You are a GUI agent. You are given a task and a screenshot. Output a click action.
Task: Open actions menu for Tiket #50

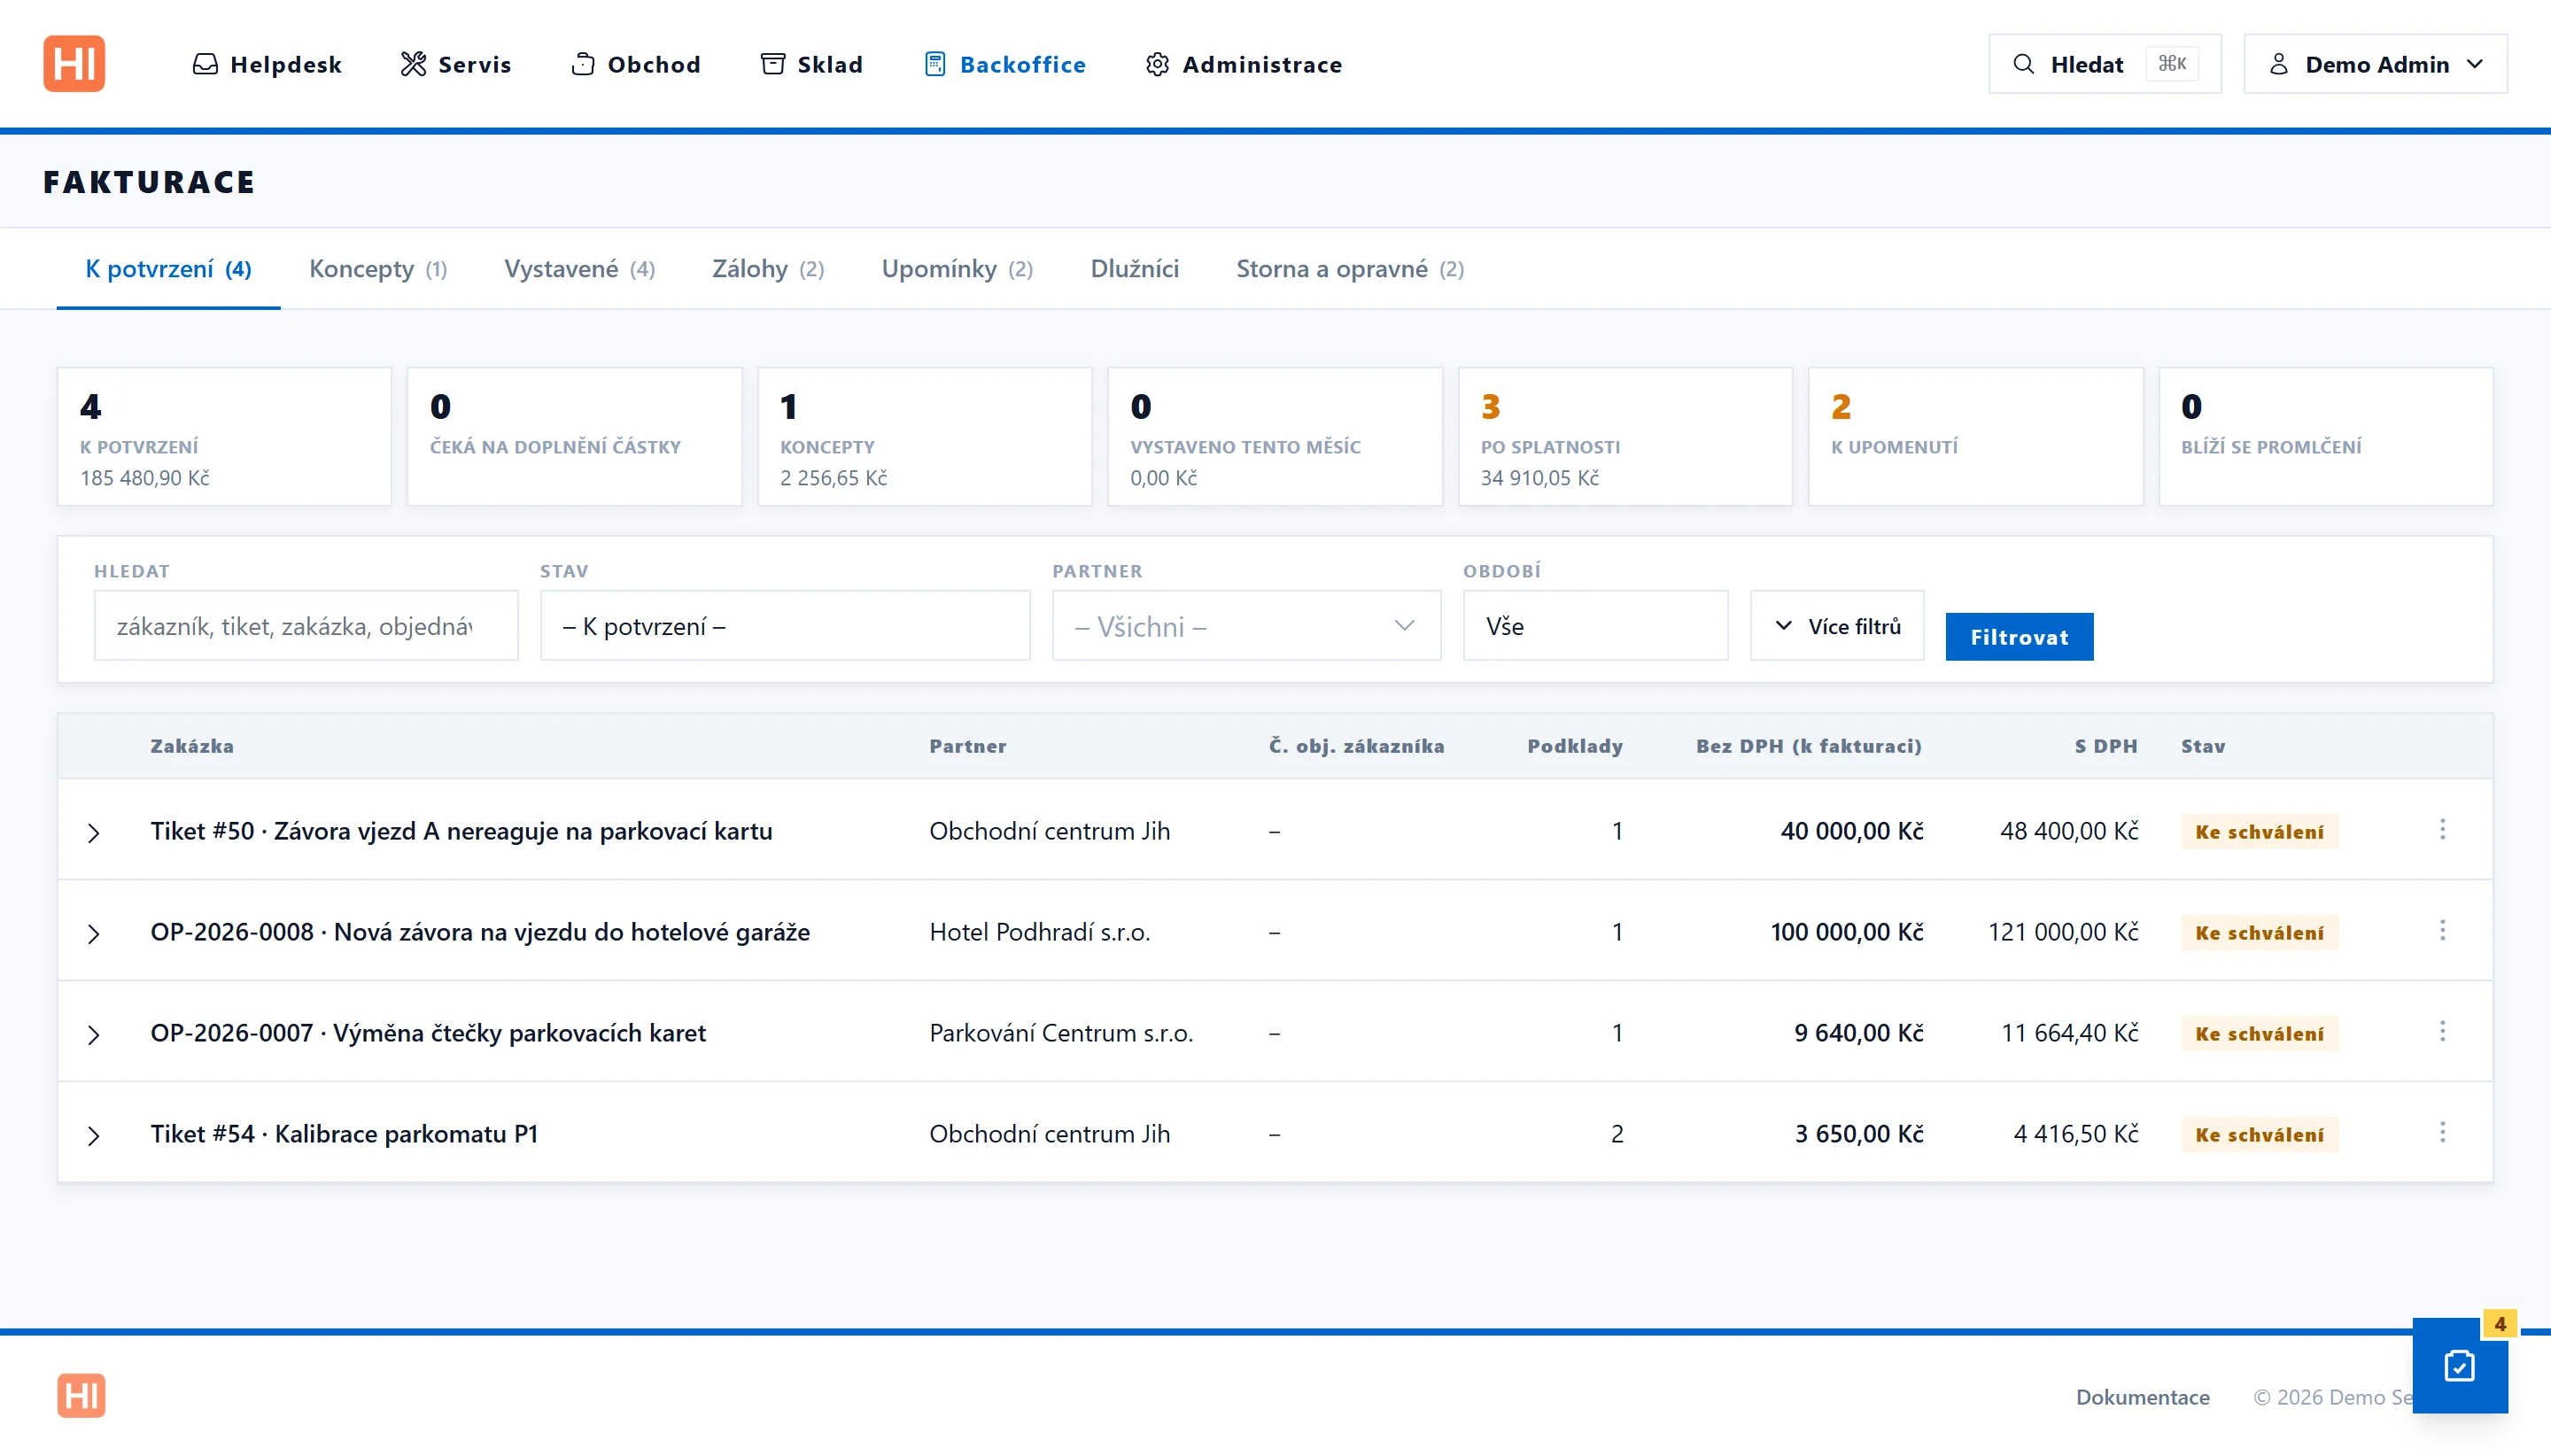coord(2442,830)
